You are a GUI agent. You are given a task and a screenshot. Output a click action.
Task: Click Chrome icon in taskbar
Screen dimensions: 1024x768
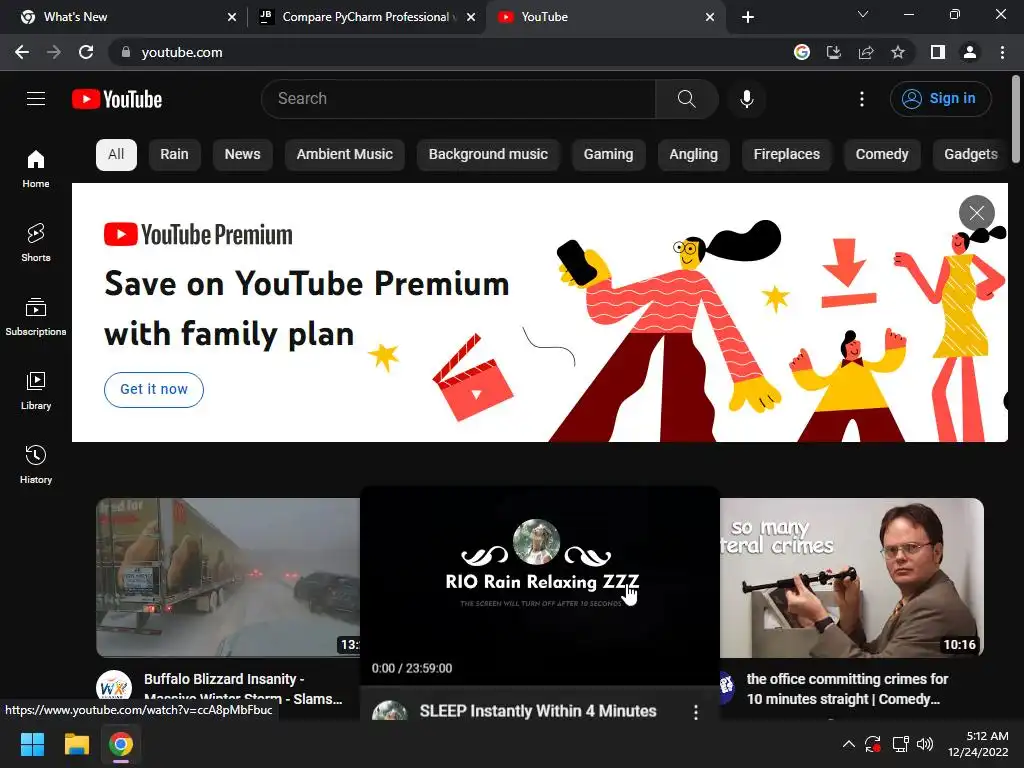[x=121, y=744]
